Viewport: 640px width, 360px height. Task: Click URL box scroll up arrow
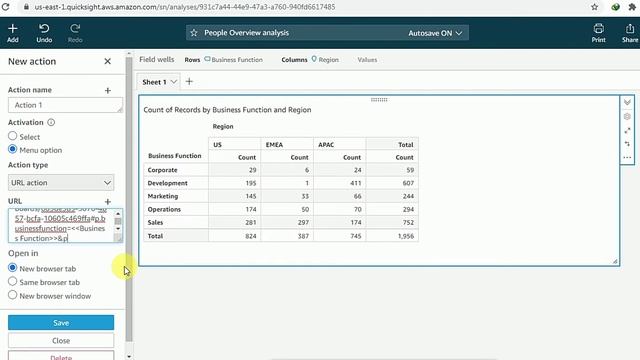pos(118,213)
